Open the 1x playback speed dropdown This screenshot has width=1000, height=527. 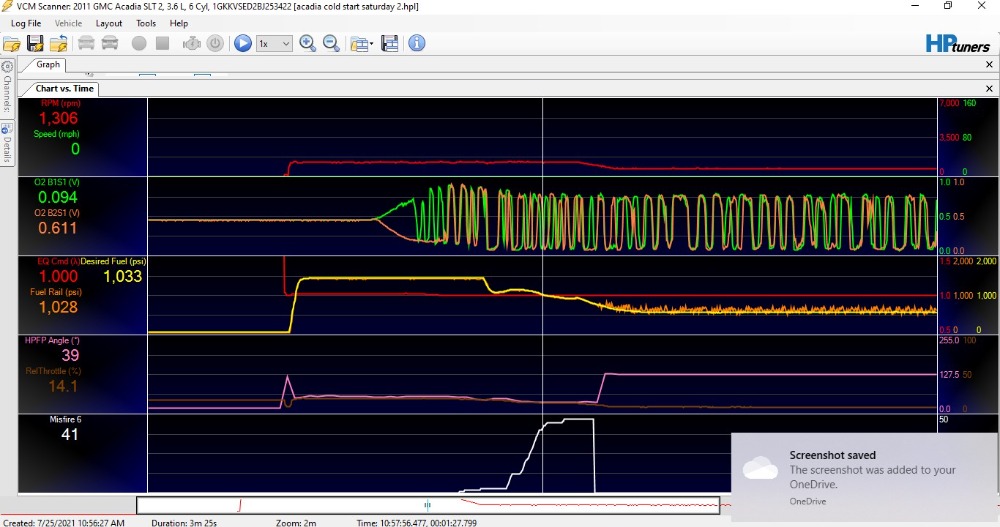point(274,43)
